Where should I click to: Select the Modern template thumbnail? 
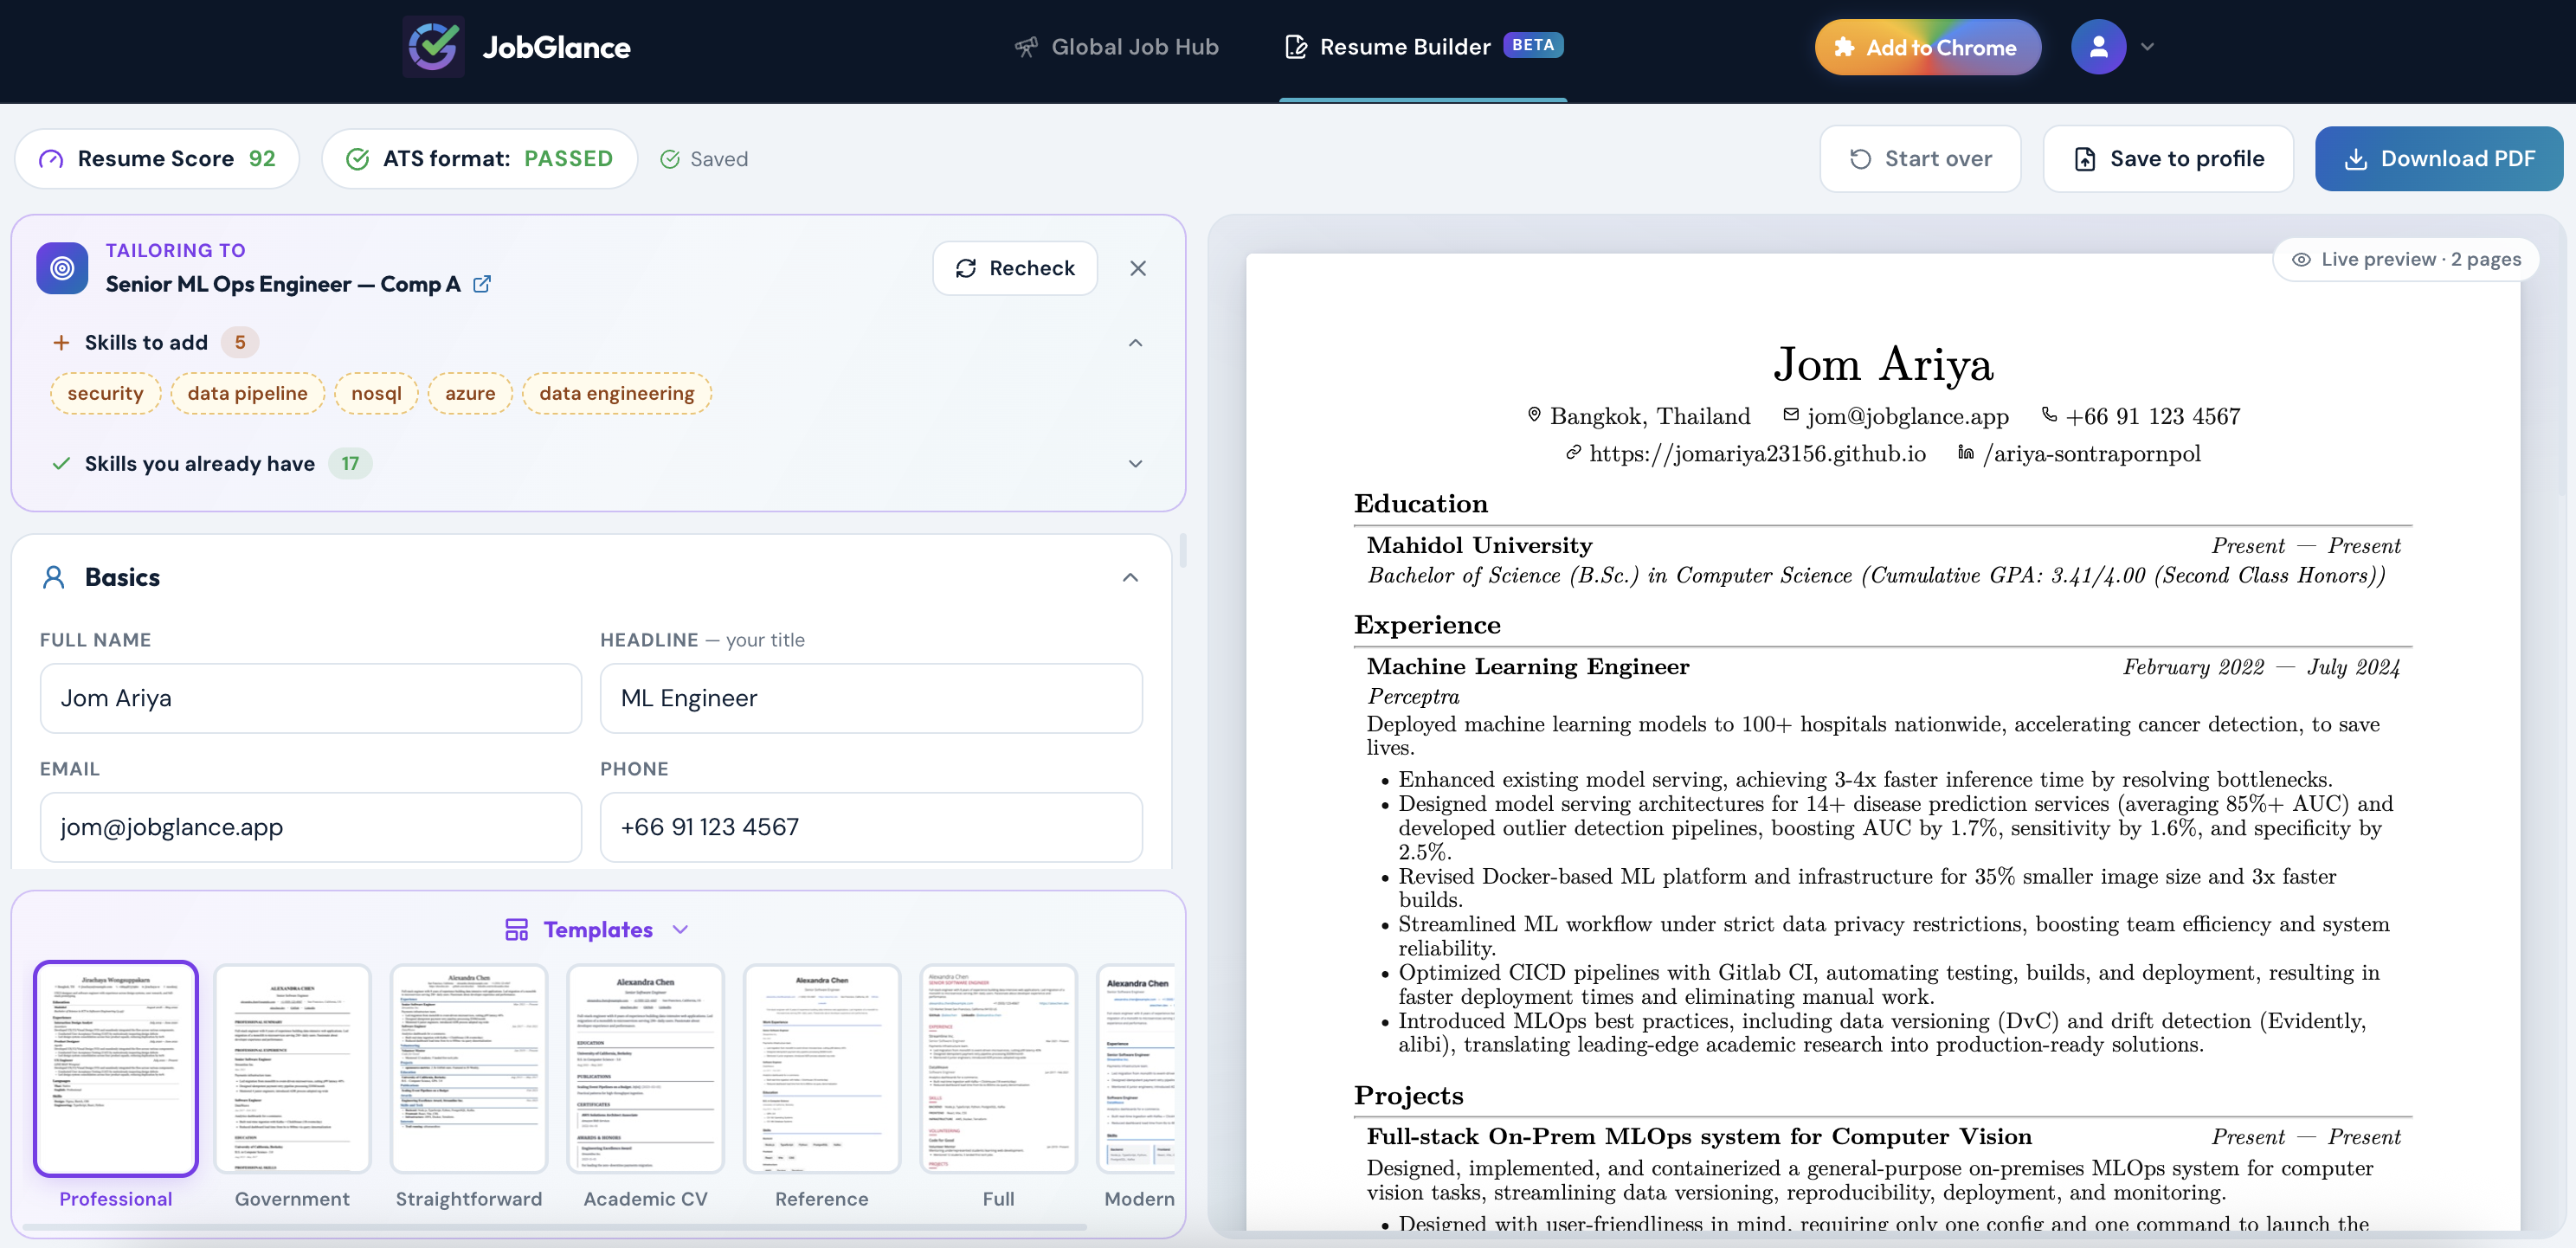pyautogui.click(x=1136, y=1068)
